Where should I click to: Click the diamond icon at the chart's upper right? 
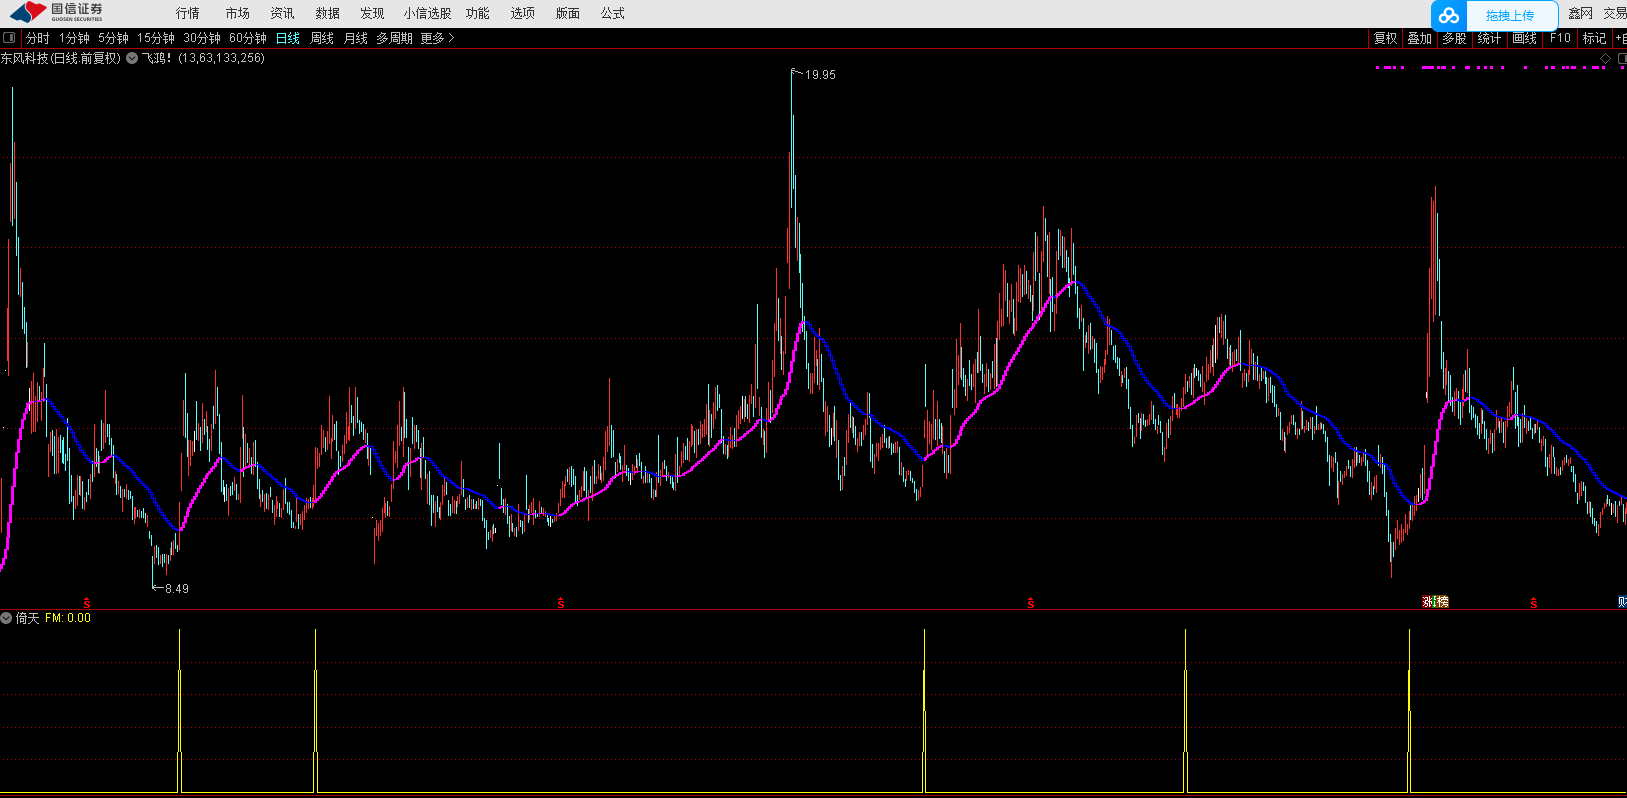tap(1606, 59)
